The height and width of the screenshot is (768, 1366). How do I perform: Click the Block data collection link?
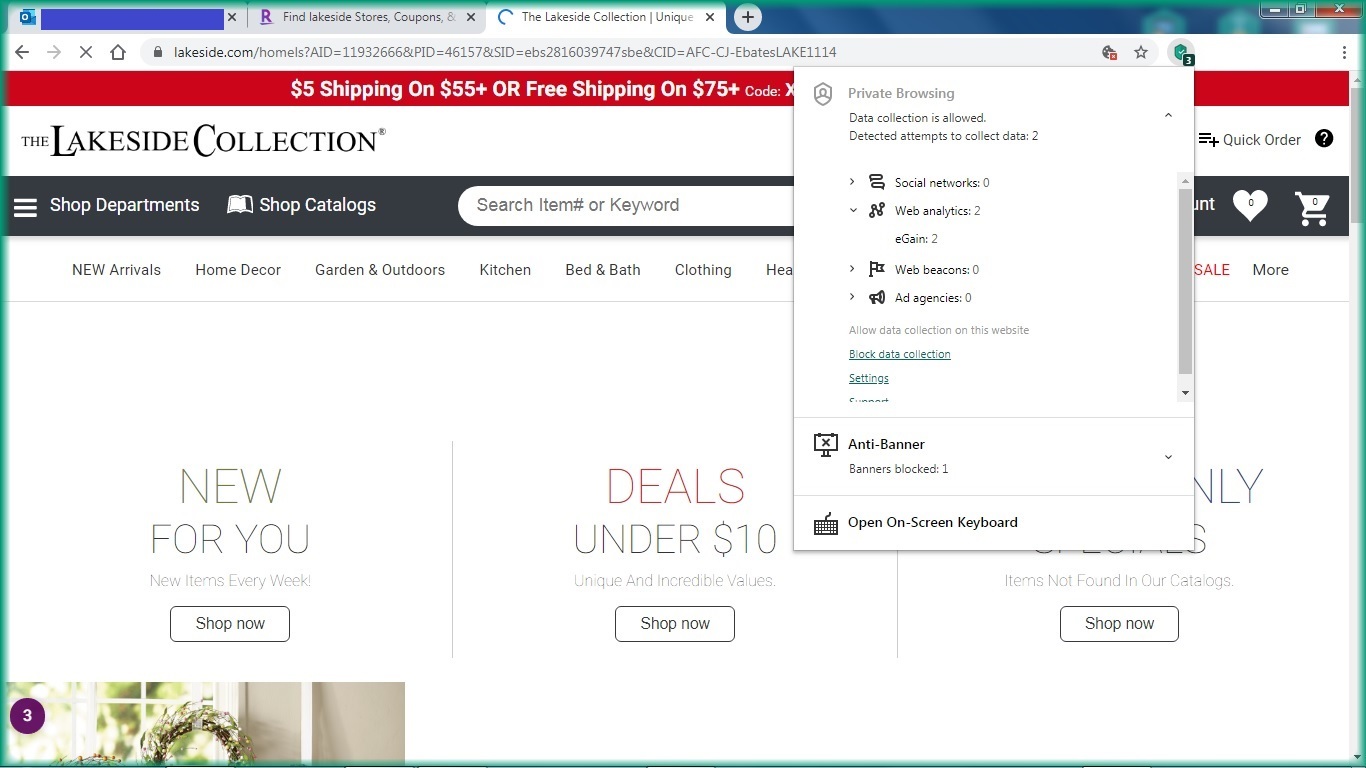point(900,354)
